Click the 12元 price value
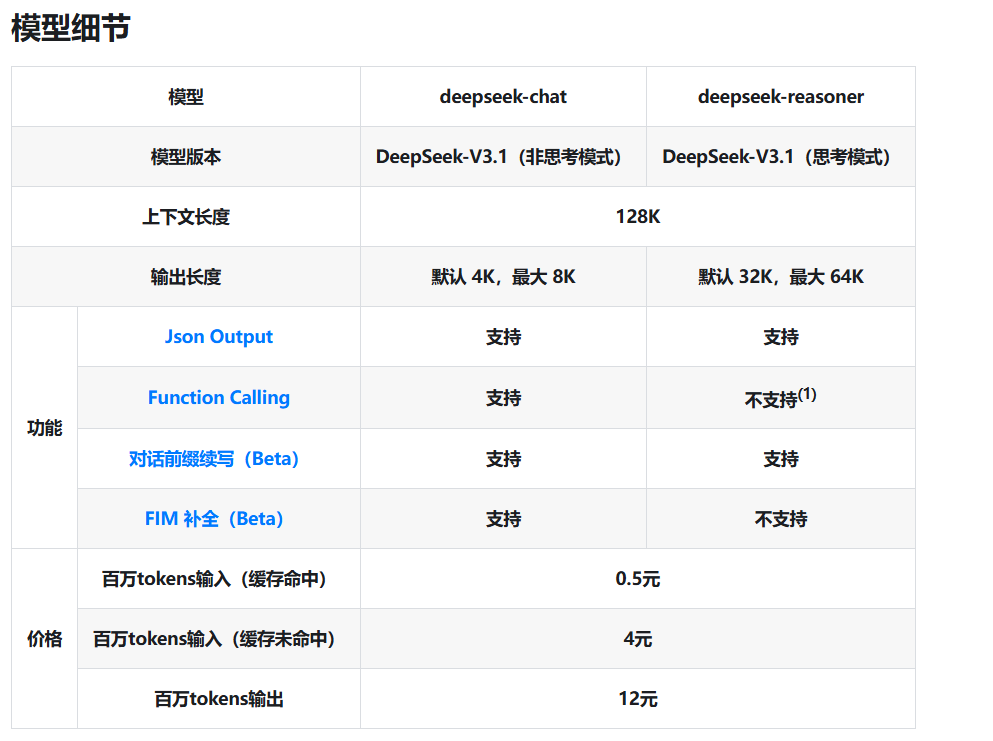Image resolution: width=993 pixels, height=741 pixels. coord(638,699)
